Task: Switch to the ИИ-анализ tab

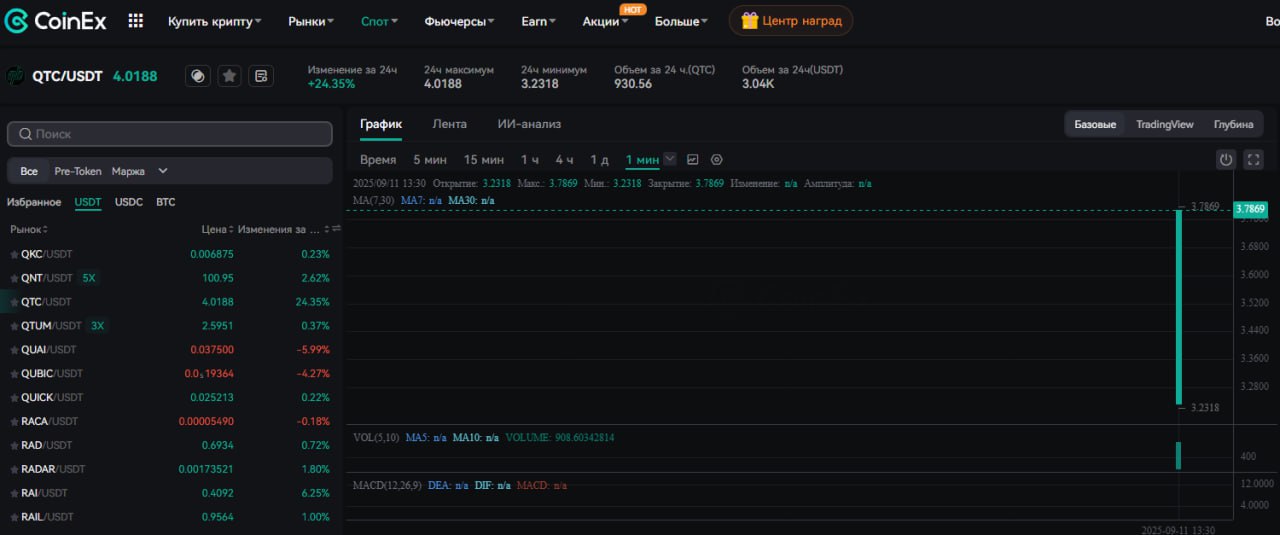Action: pyautogui.click(x=529, y=124)
